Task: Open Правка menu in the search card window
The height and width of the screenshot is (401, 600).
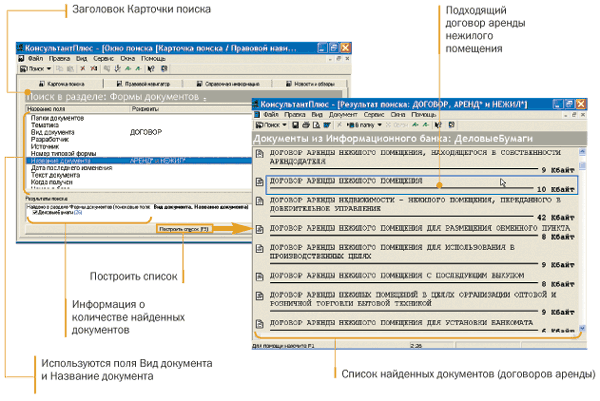Action: (x=59, y=59)
